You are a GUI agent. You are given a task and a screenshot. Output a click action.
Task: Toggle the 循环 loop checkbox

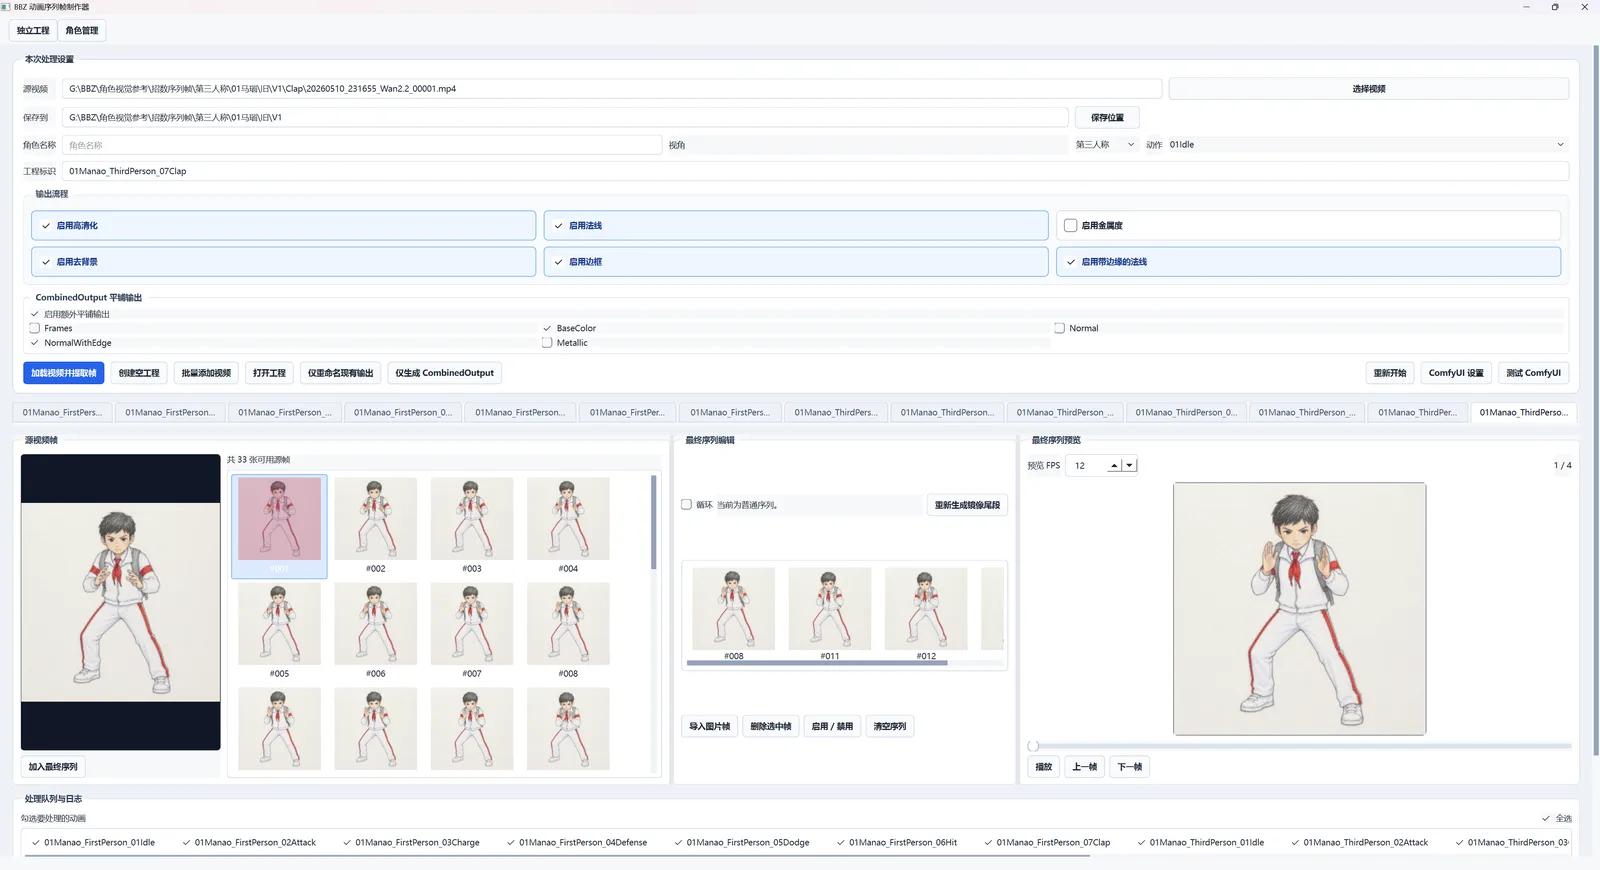pyautogui.click(x=686, y=505)
